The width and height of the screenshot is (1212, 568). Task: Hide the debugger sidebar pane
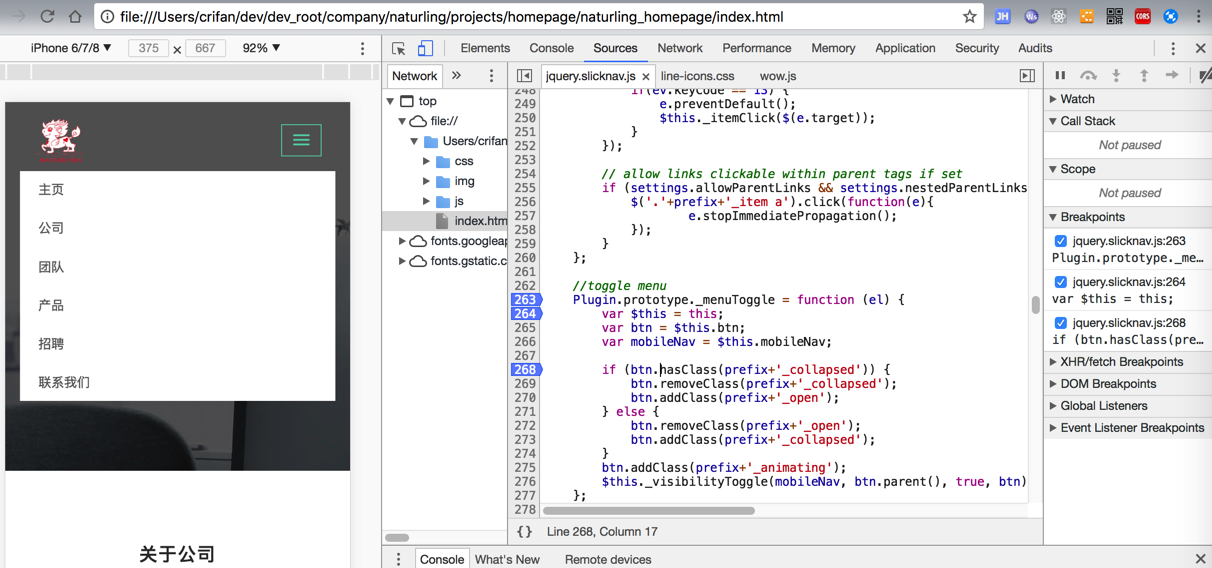[x=1027, y=76]
